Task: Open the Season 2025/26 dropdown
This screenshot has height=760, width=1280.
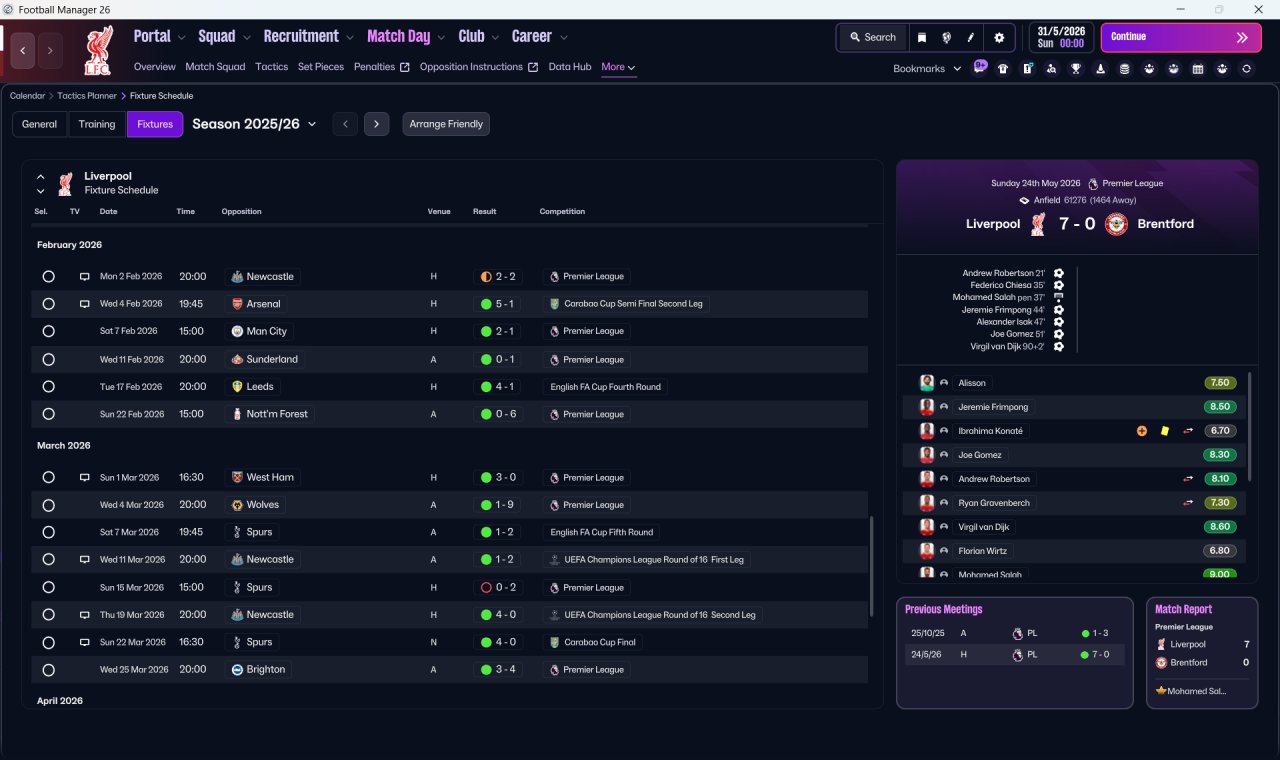Action: [x=254, y=124]
